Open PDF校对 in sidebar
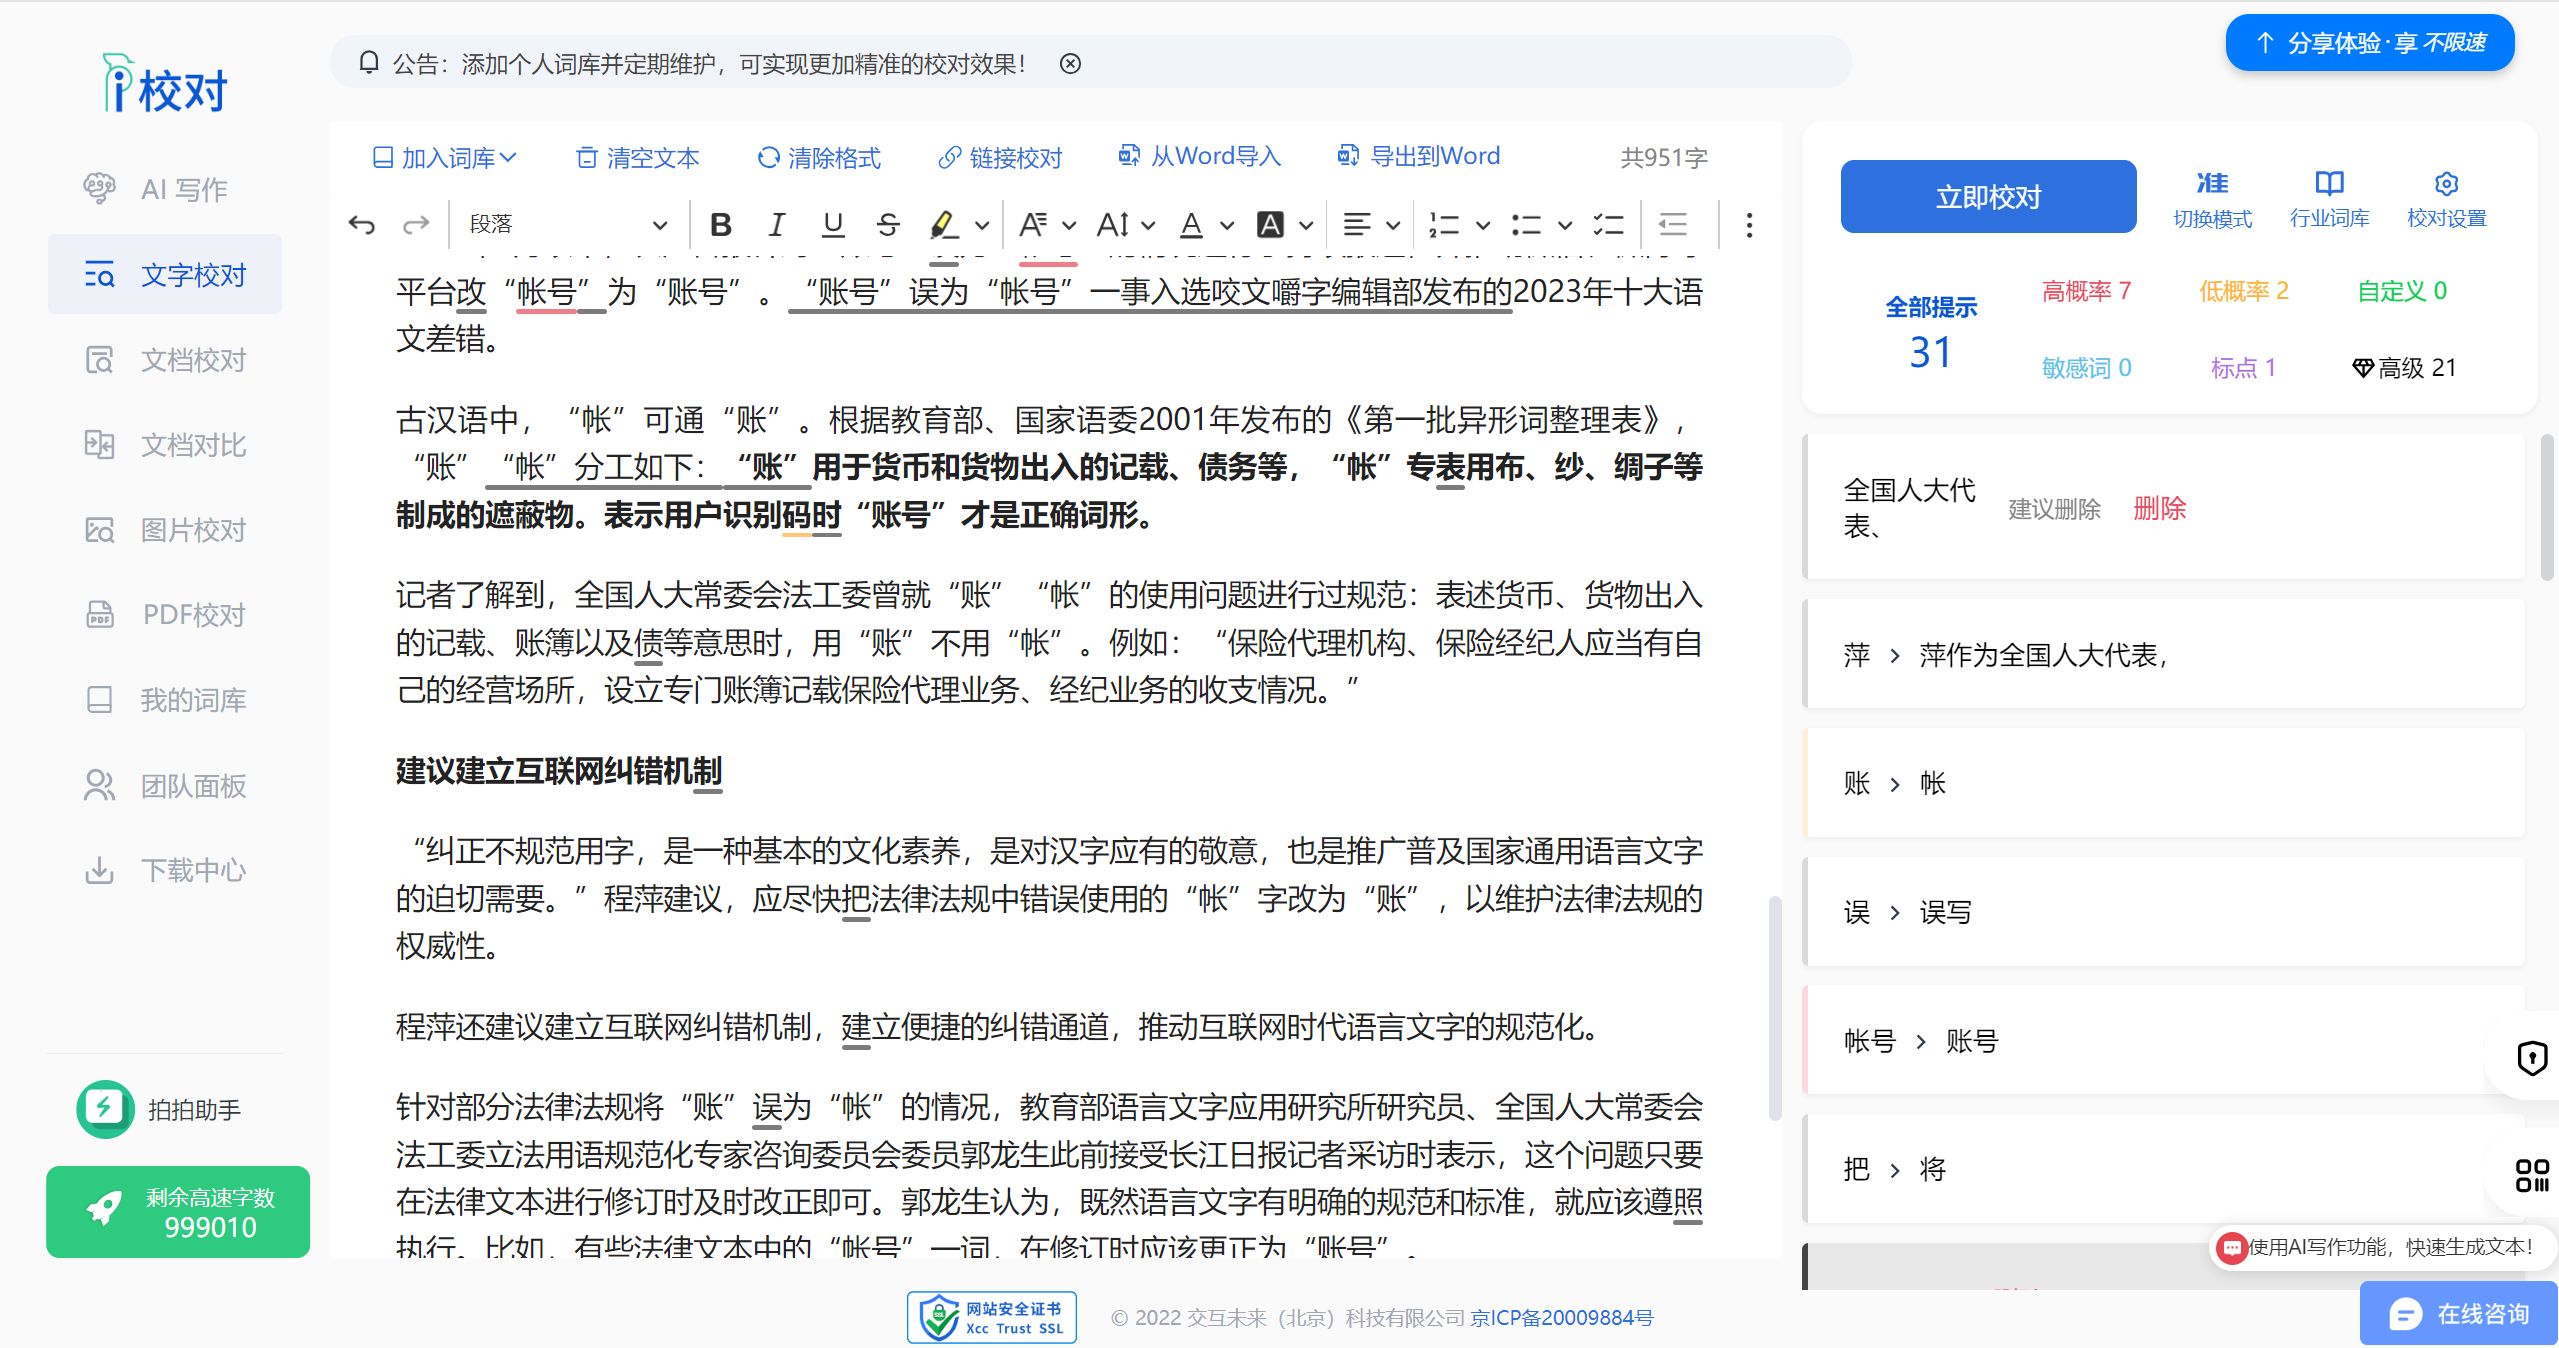Image resolution: width=2559 pixels, height=1348 pixels. [x=165, y=614]
